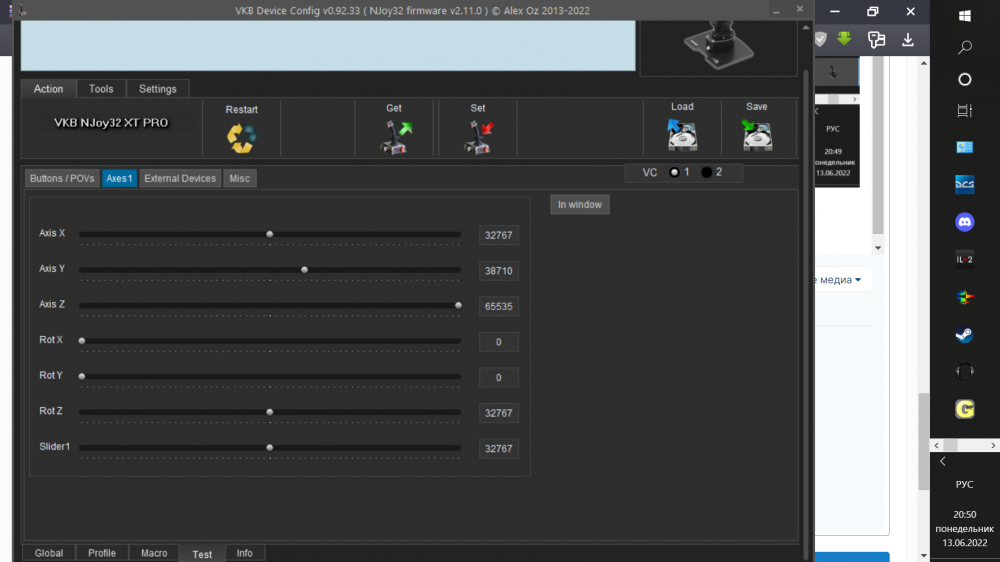
Task: Click the Axis Z value field 65535
Action: pos(499,307)
